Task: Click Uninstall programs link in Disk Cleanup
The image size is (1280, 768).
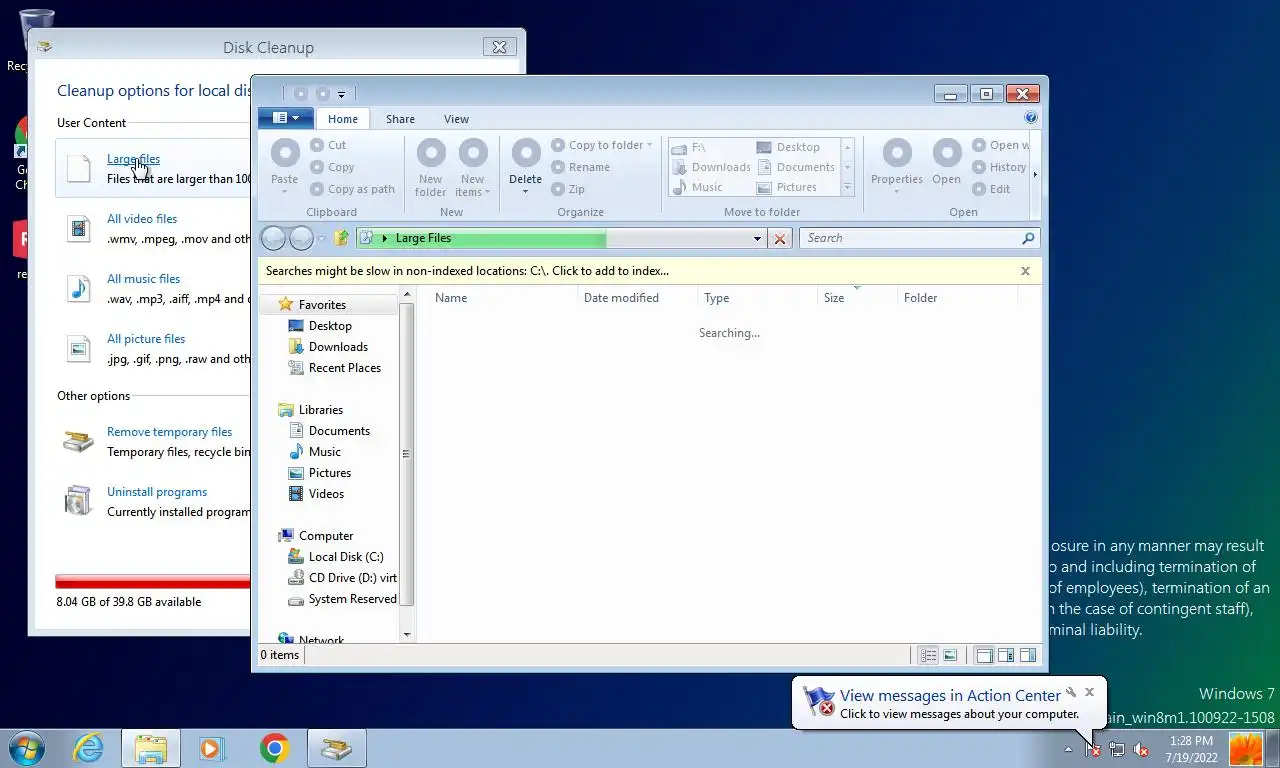Action: tap(157, 492)
